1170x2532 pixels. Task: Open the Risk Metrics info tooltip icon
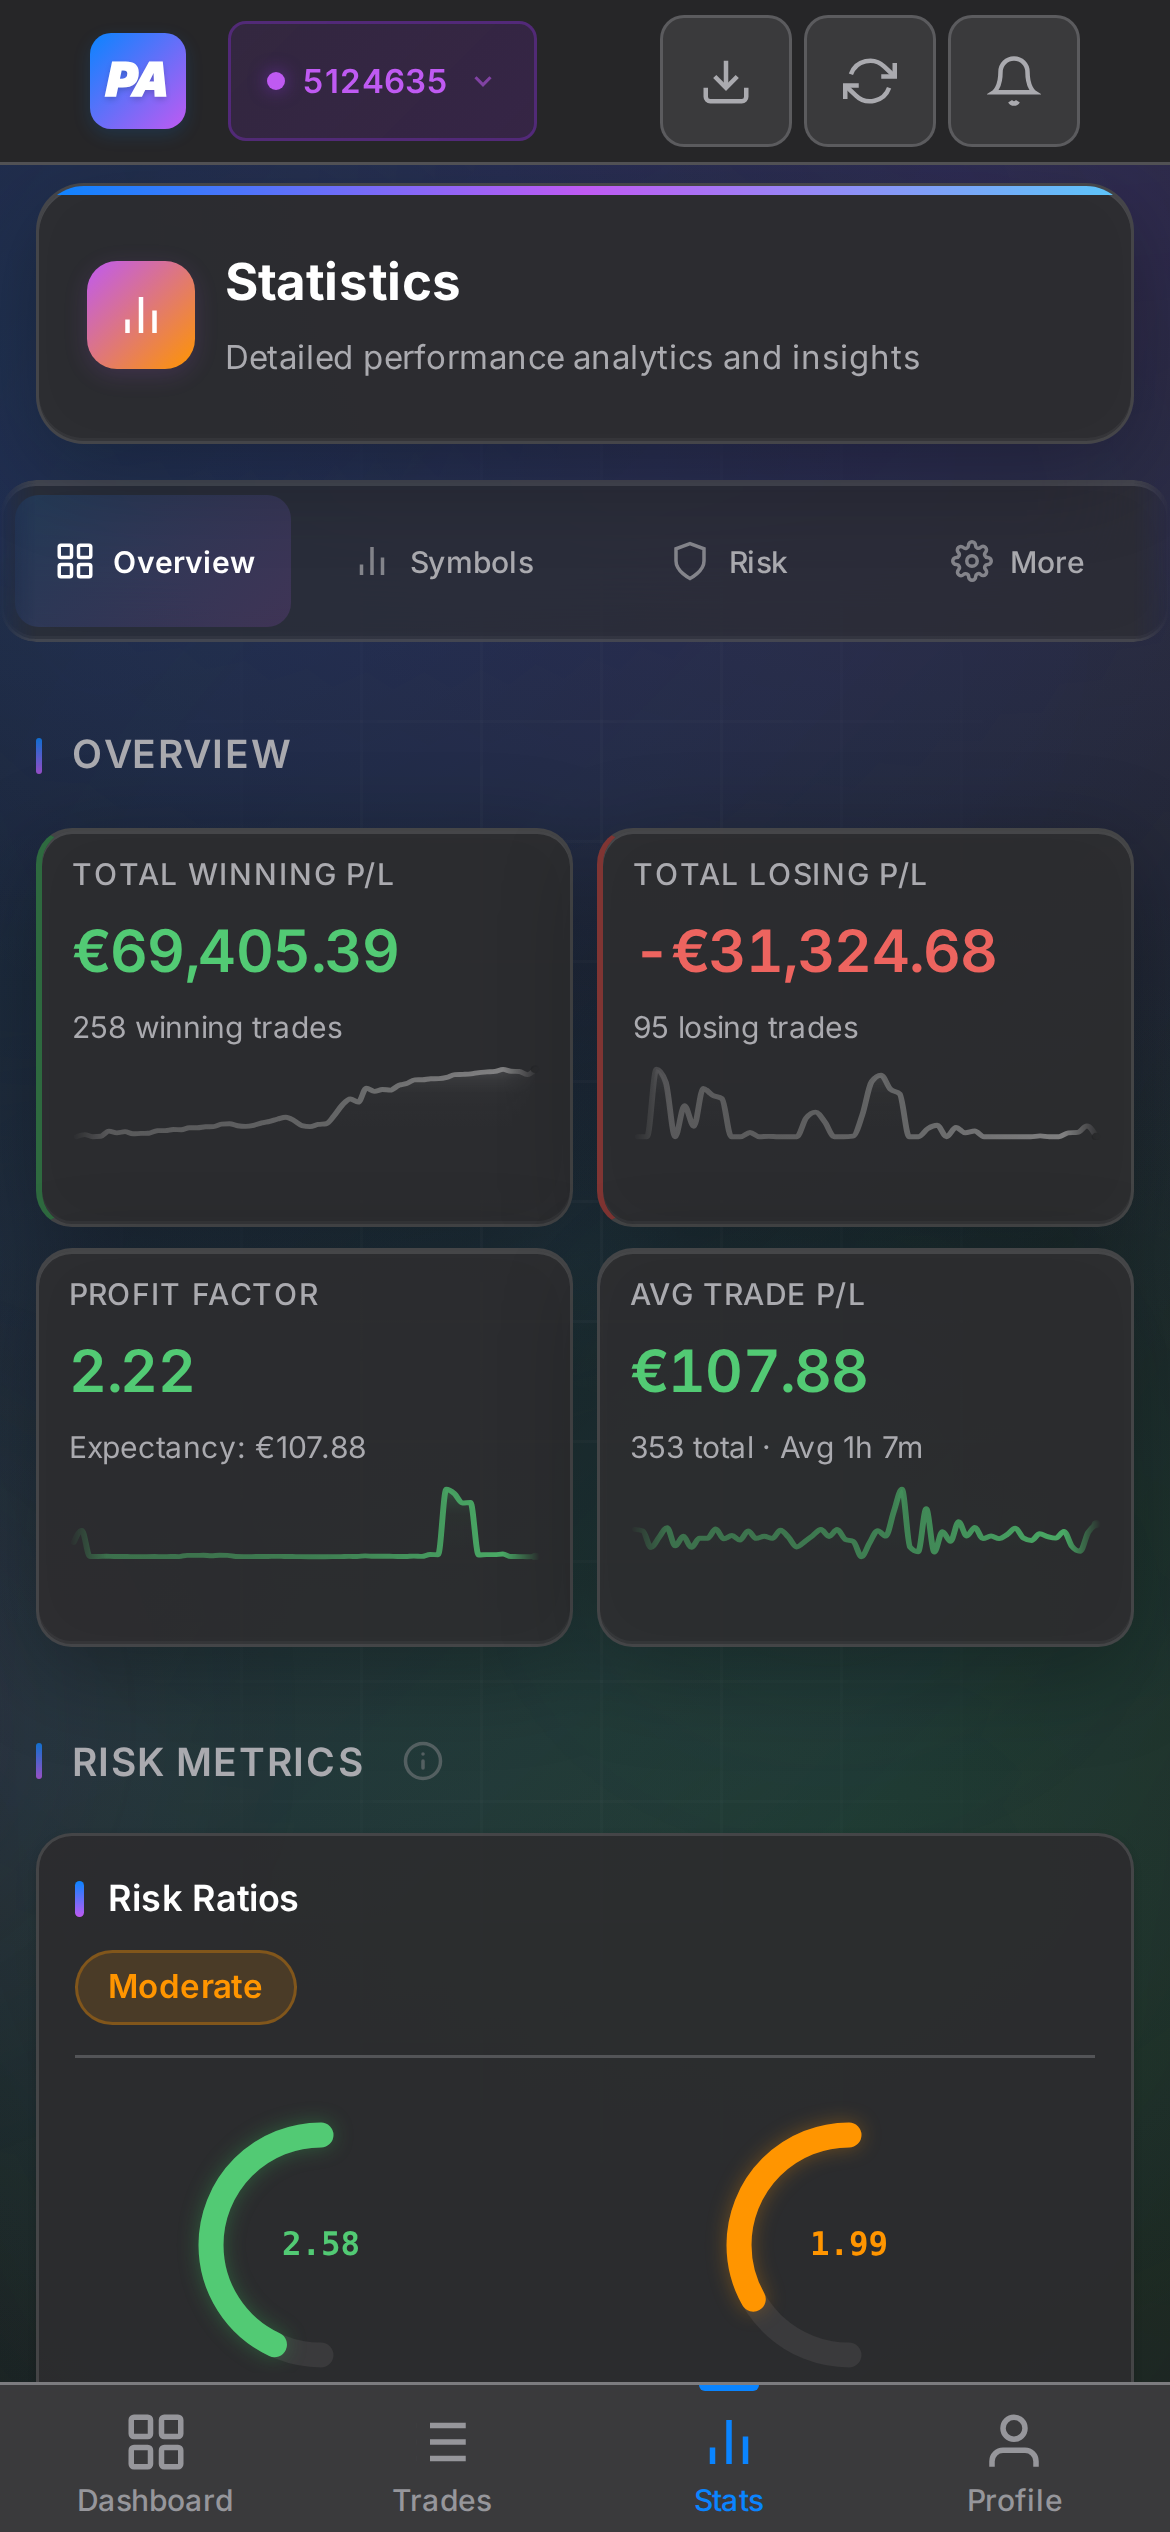pyautogui.click(x=423, y=1761)
